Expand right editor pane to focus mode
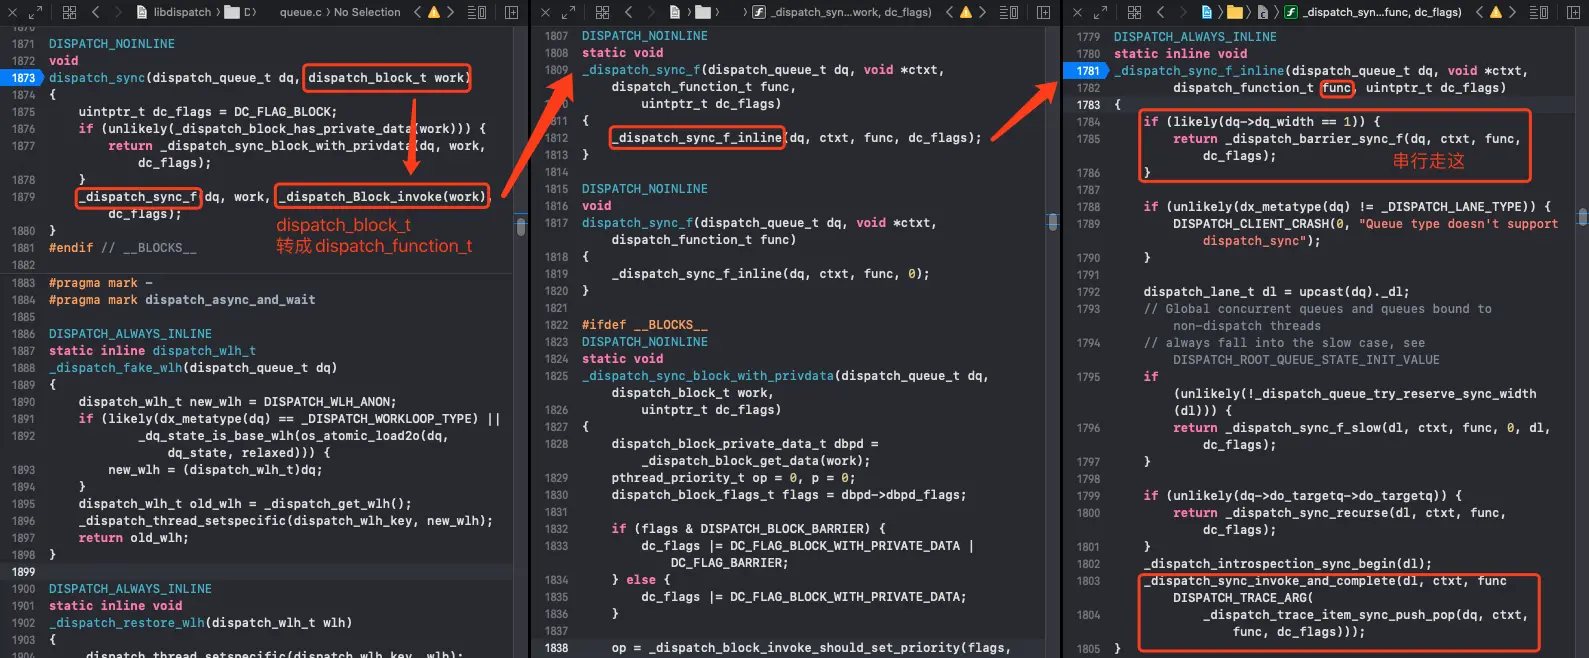This screenshot has height=658, width=1589. 1100,12
